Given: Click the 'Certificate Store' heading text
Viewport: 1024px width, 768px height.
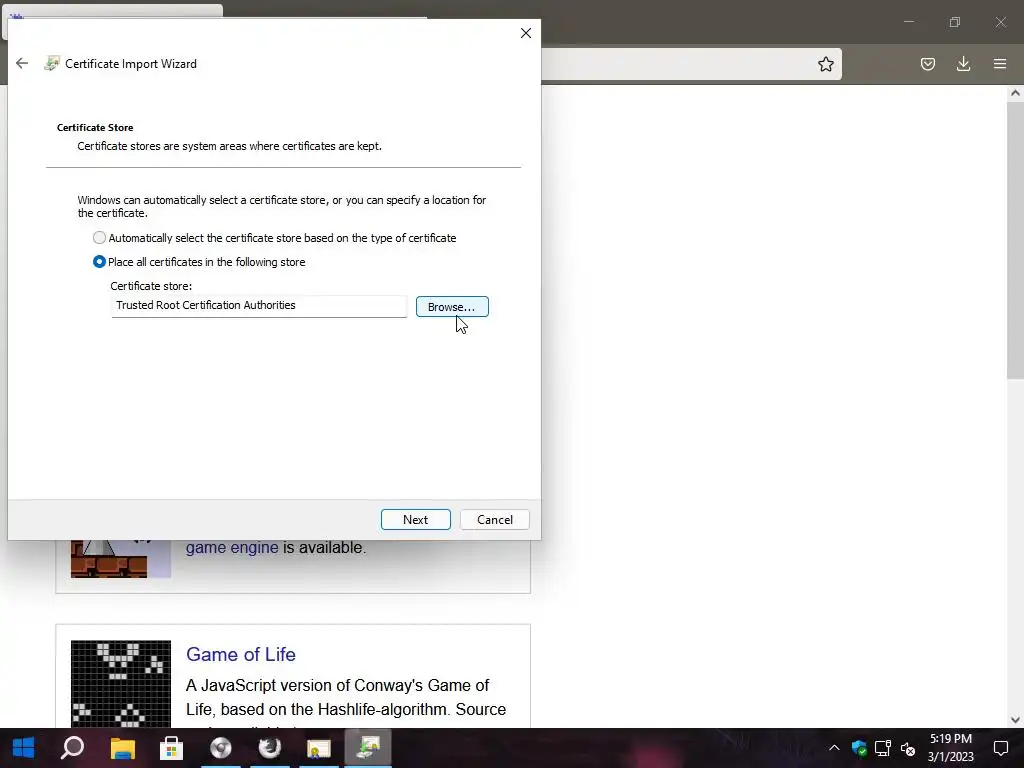Looking at the screenshot, I should tap(95, 127).
